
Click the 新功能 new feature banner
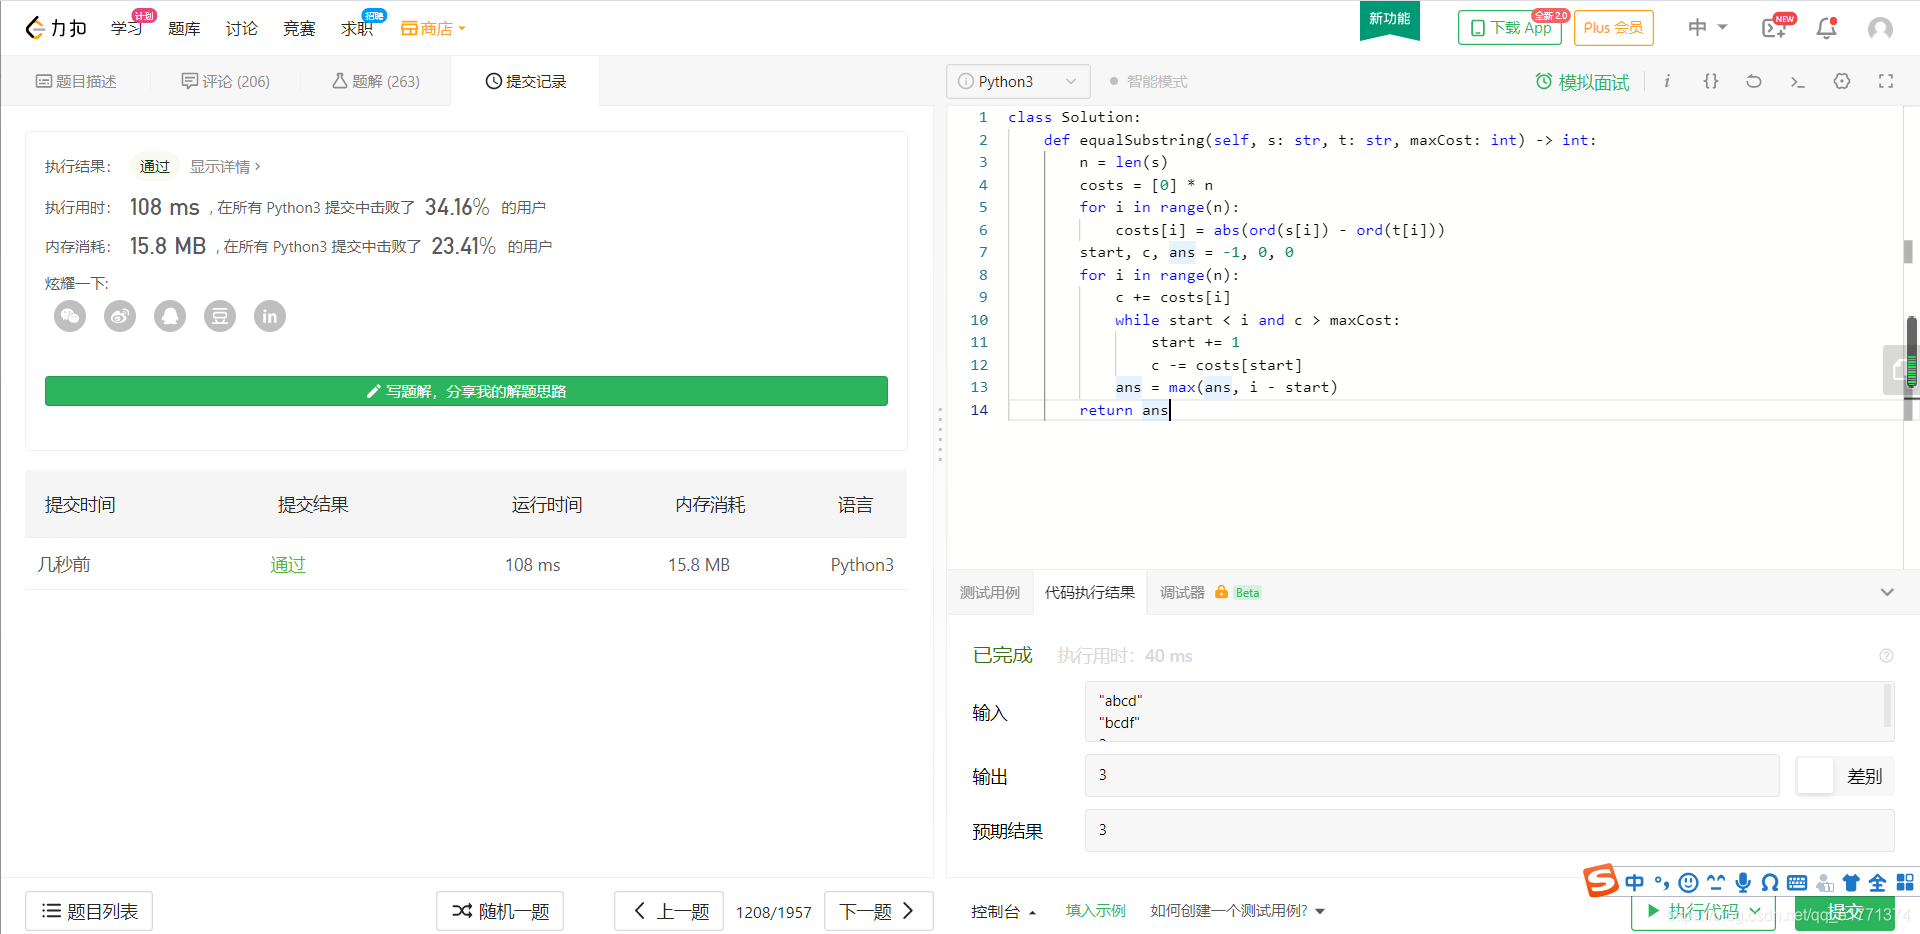click(1390, 19)
